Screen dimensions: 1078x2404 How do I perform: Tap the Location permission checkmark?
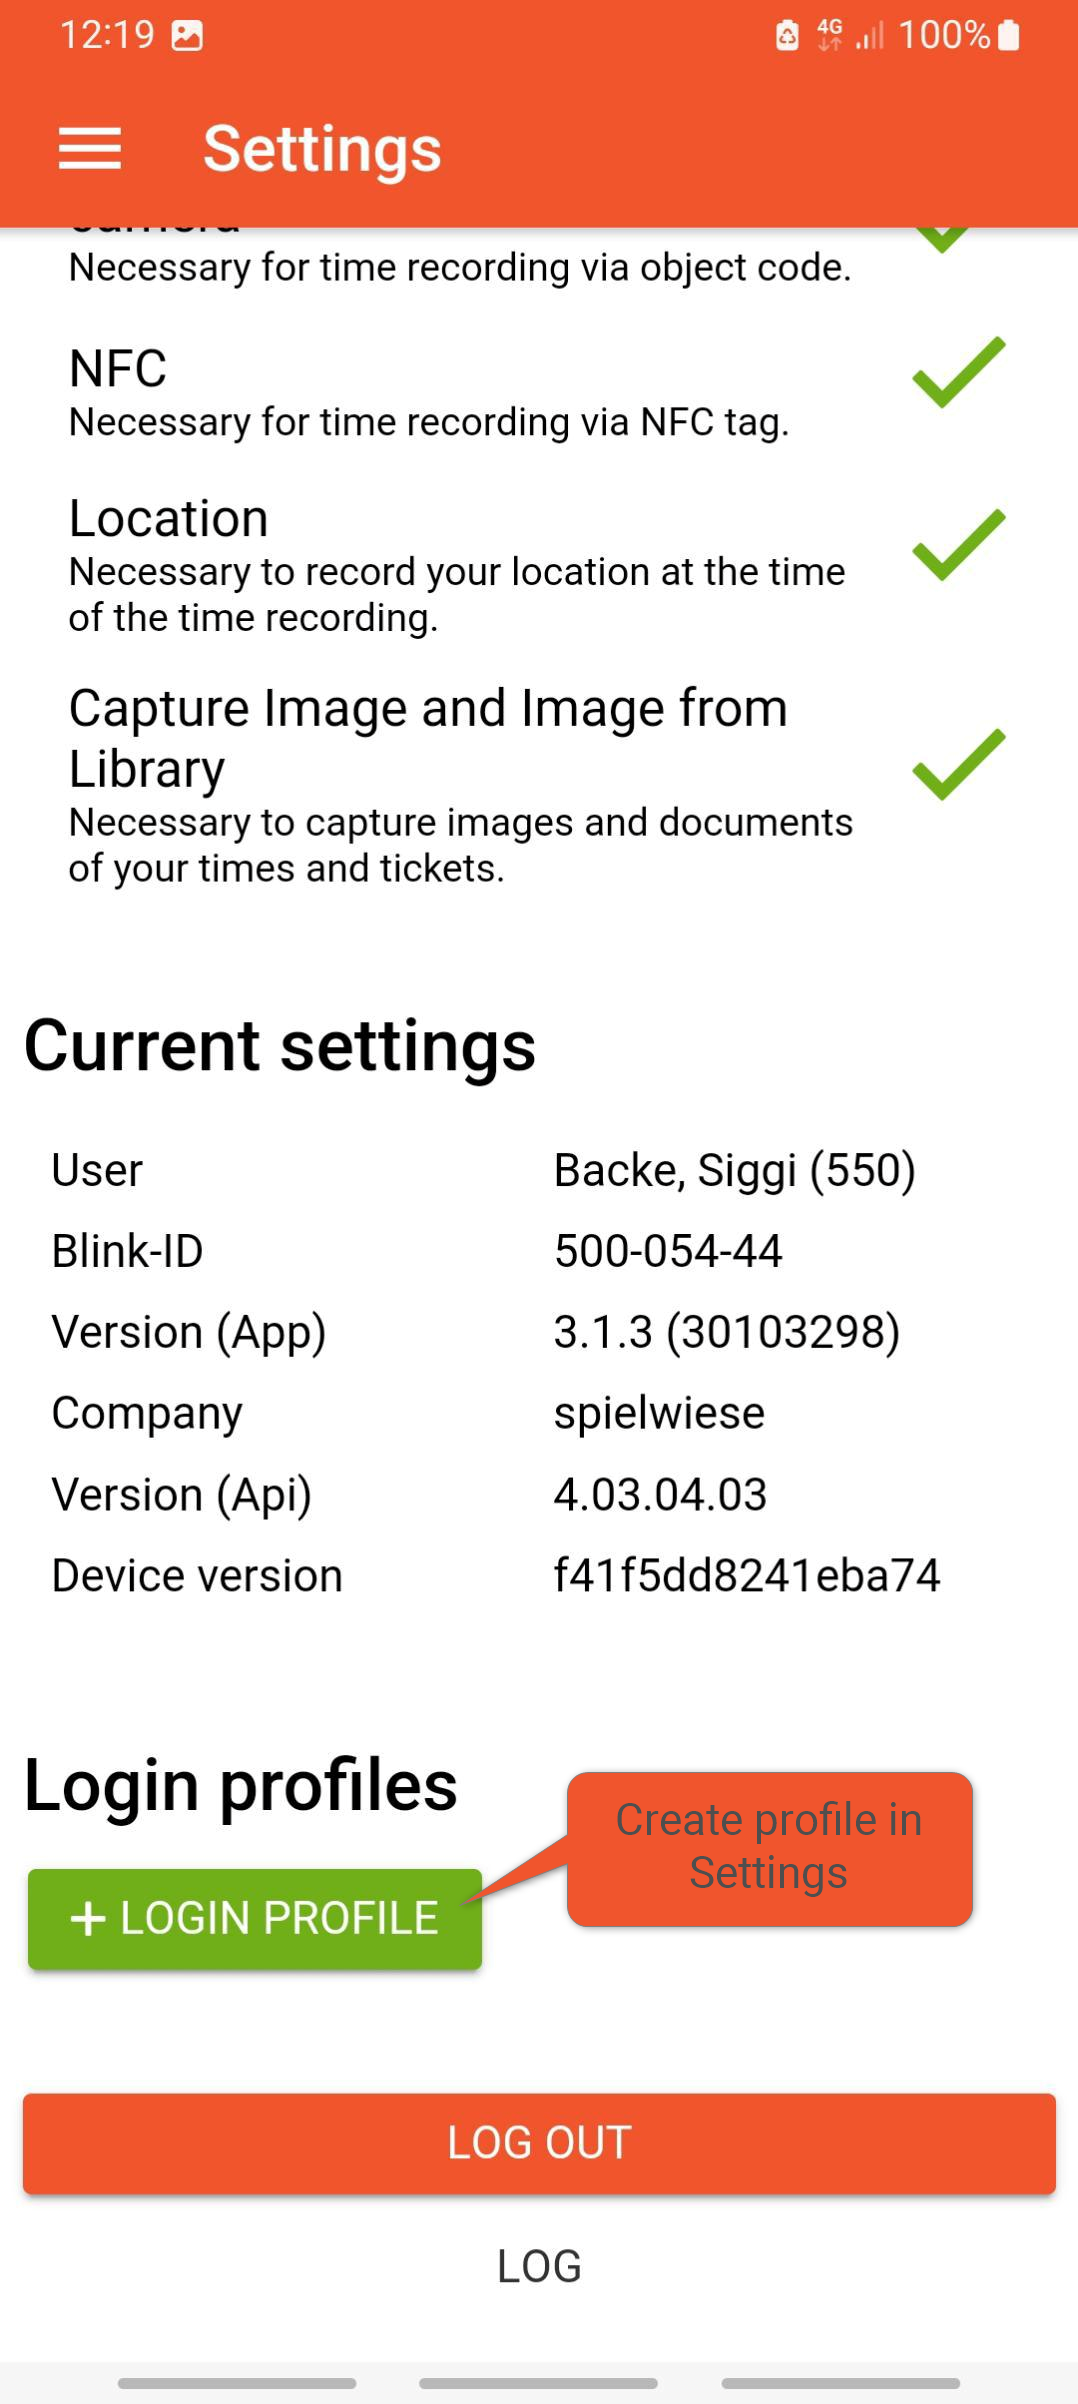tap(958, 545)
